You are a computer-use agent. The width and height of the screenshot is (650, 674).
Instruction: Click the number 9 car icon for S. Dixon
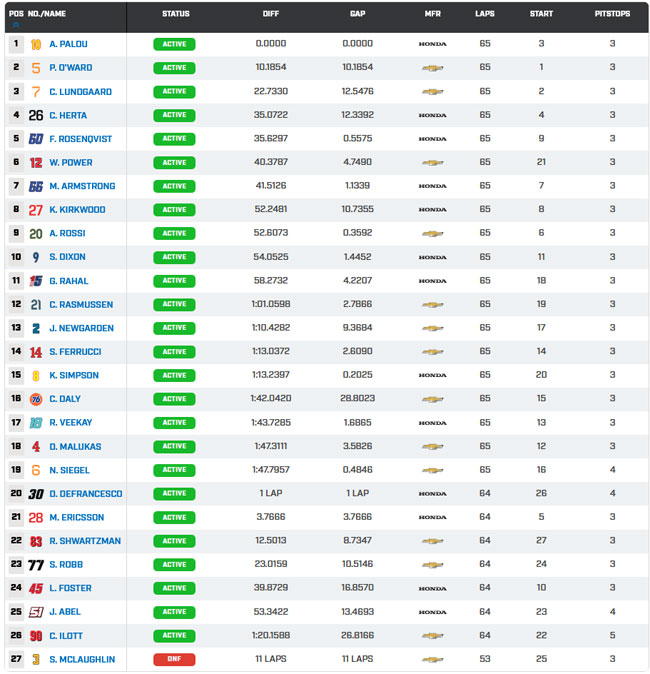coord(36,257)
